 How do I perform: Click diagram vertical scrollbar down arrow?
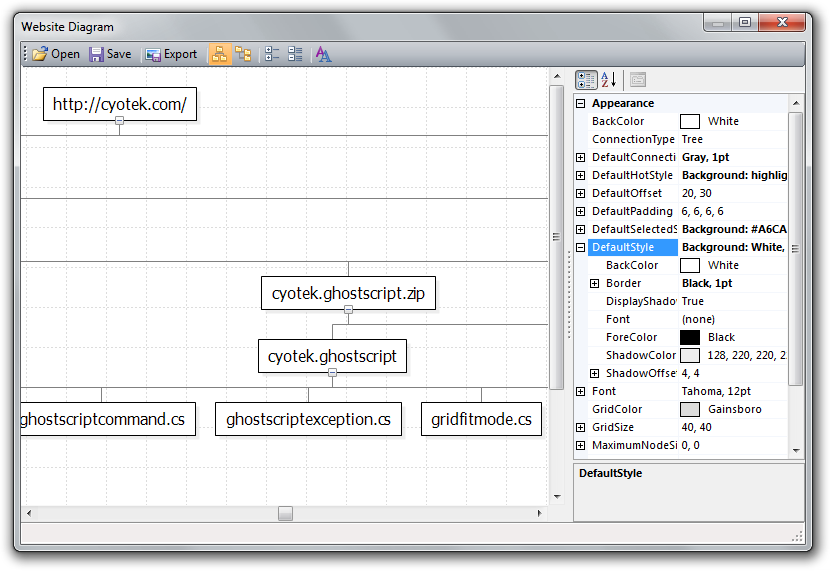coord(557,496)
